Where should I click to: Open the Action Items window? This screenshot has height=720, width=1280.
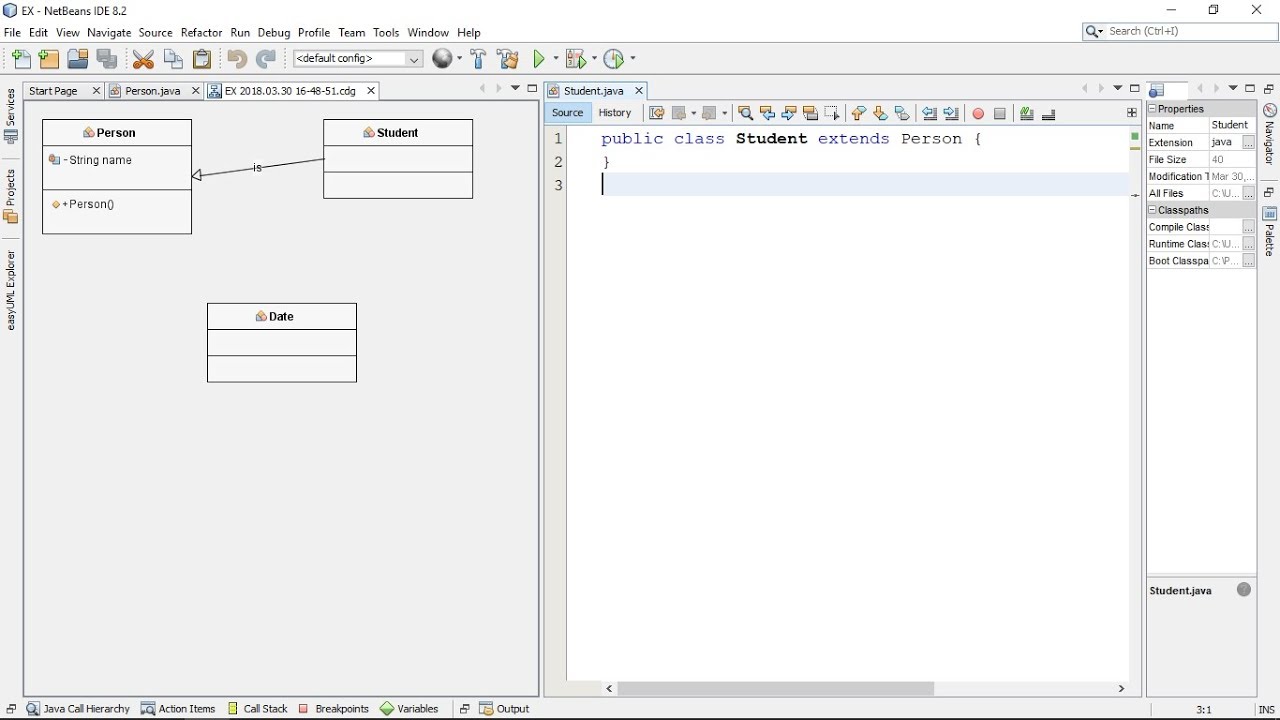pos(178,709)
